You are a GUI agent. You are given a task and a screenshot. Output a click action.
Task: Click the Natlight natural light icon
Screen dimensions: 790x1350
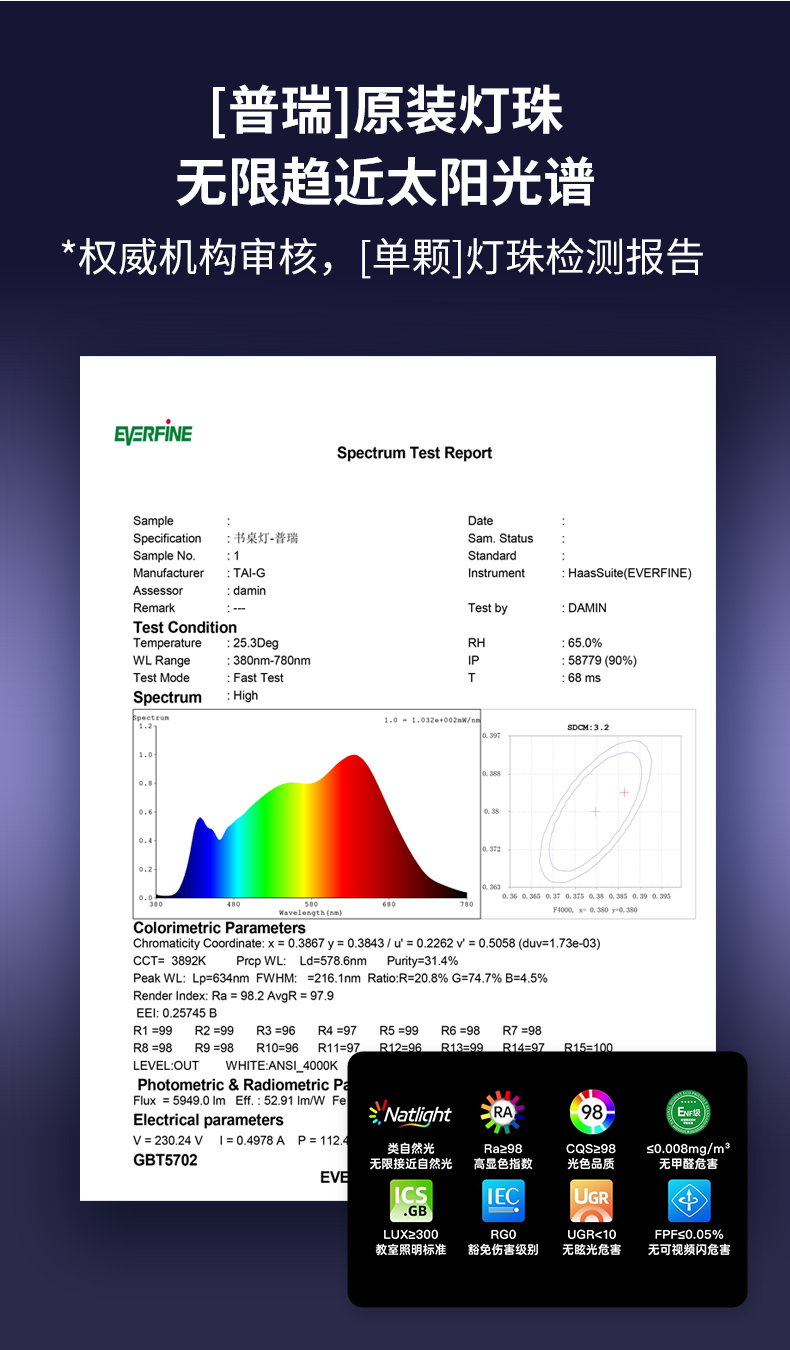point(410,1113)
